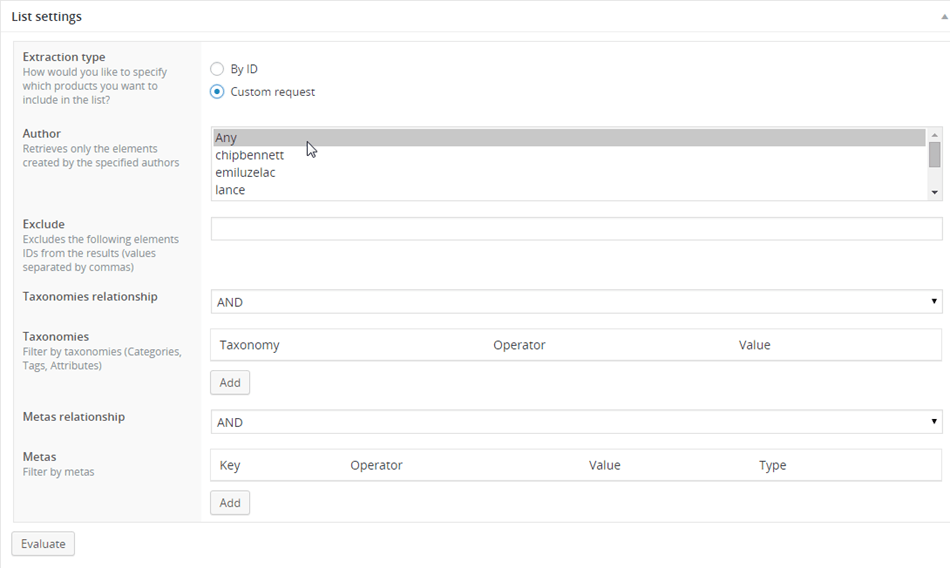Image resolution: width=950 pixels, height=568 pixels.
Task: Select lance in the Author list
Action: click(x=569, y=190)
